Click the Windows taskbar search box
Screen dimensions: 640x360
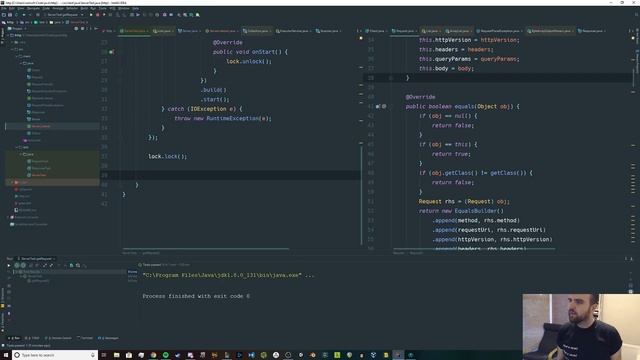point(55,355)
